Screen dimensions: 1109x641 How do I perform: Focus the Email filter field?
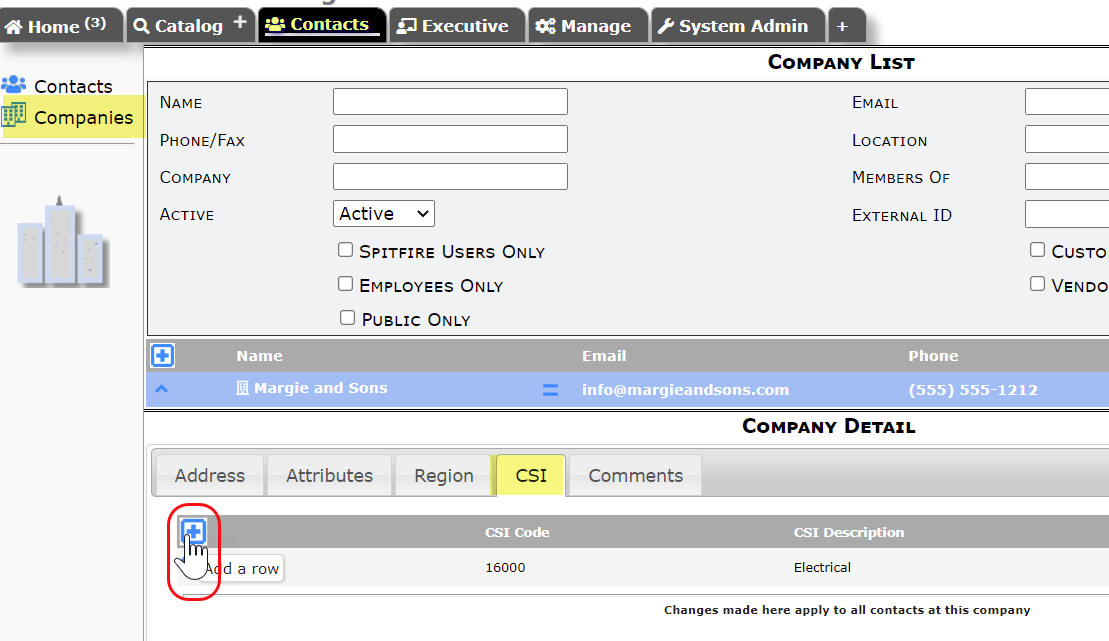tap(1067, 102)
